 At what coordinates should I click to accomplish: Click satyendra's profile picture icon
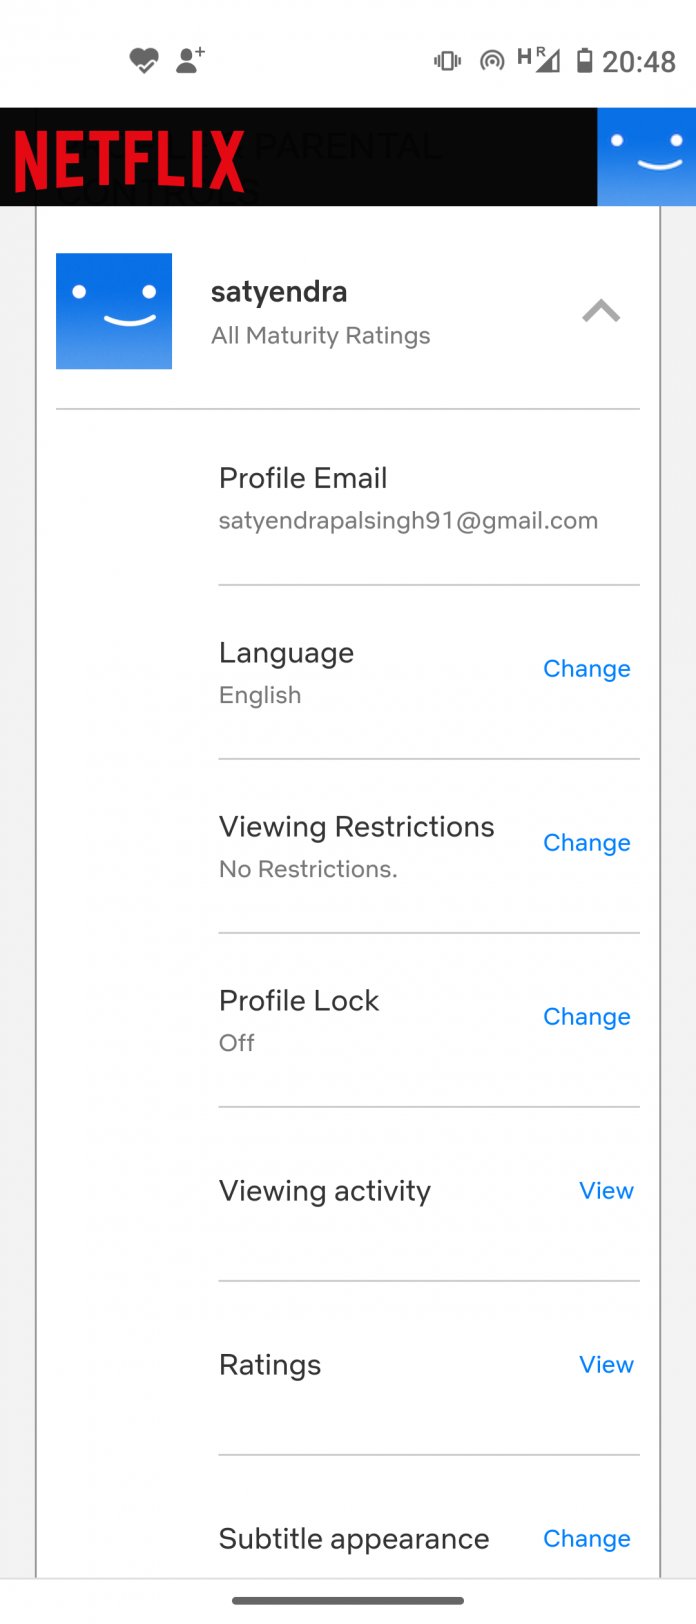[x=113, y=311]
